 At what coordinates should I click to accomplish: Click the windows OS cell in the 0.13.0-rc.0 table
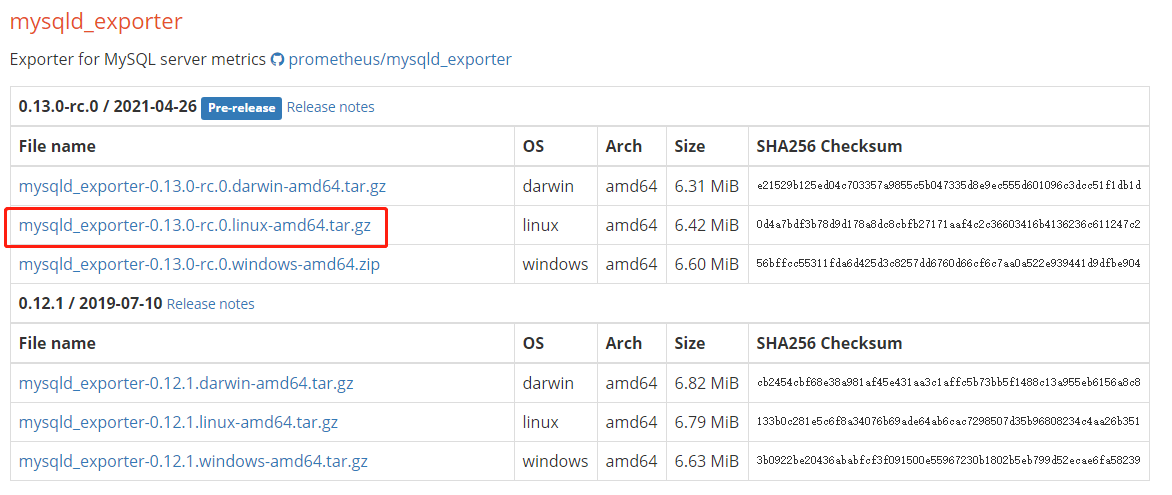pos(555,264)
